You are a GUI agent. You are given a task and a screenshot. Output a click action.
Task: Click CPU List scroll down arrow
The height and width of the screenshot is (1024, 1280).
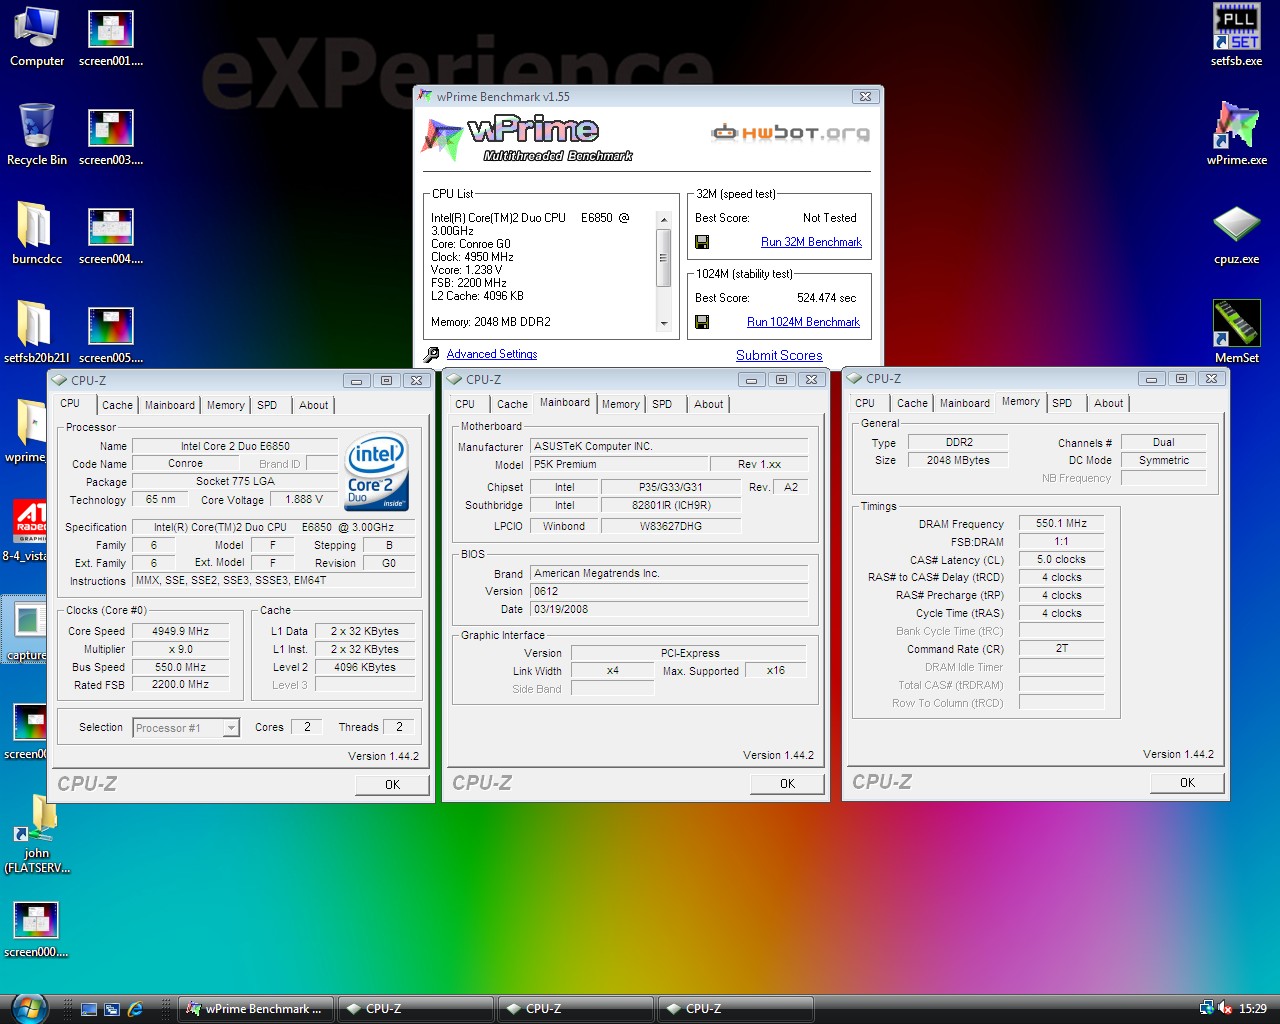point(663,324)
